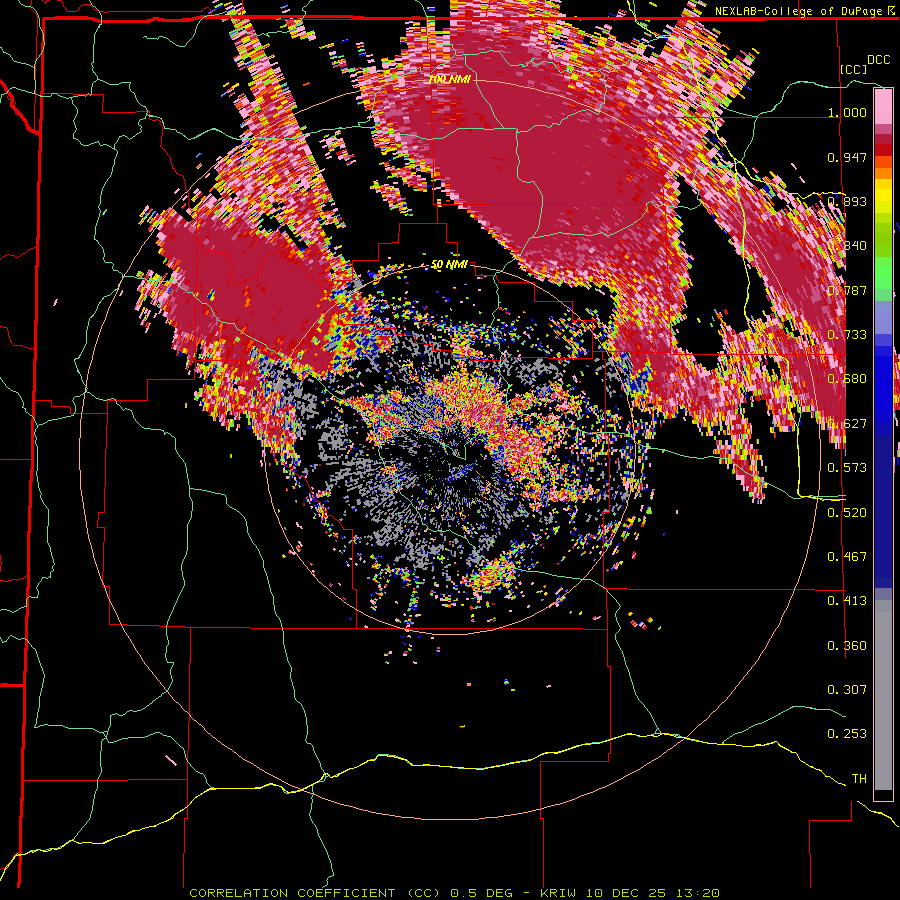Select the 1.000 value on the scale
The image size is (900, 900).
[847, 112]
